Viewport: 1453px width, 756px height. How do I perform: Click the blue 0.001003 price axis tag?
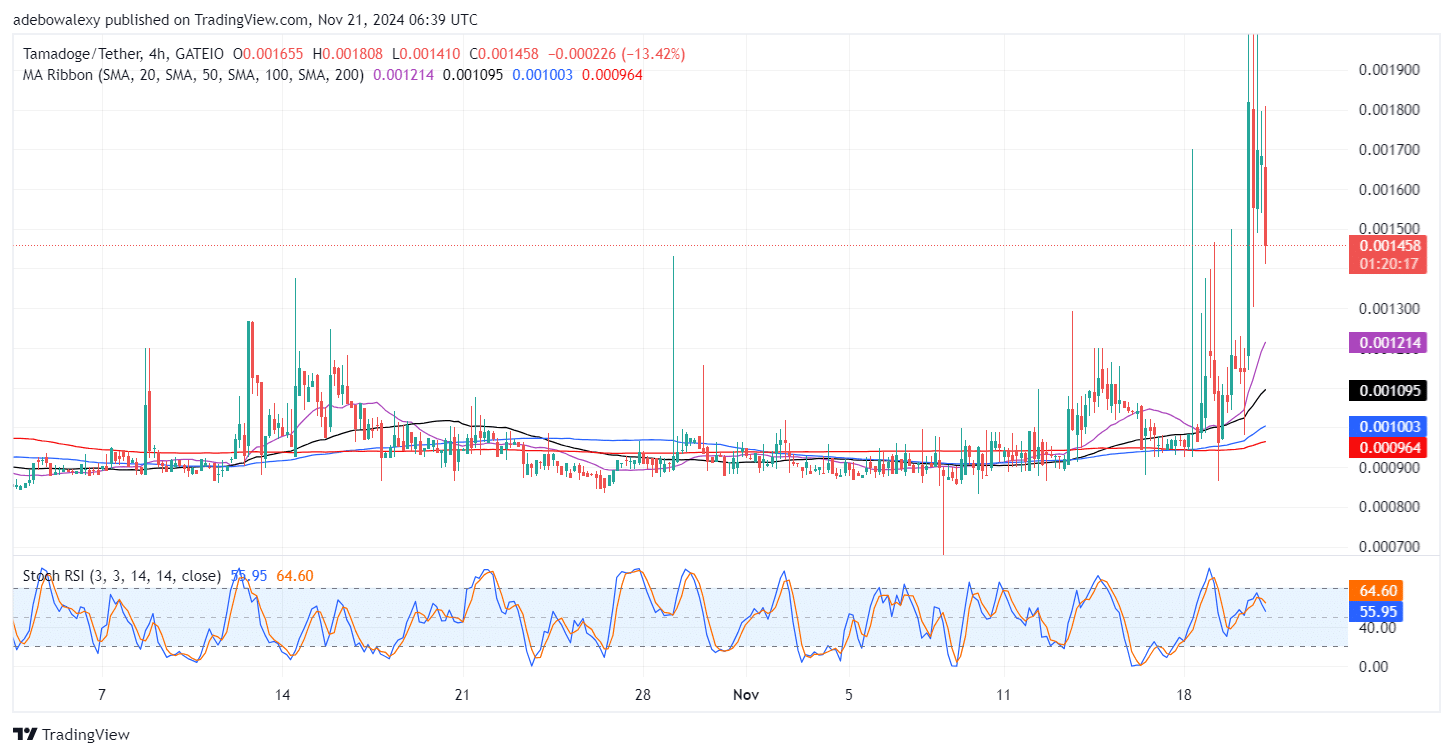[x=1389, y=427]
